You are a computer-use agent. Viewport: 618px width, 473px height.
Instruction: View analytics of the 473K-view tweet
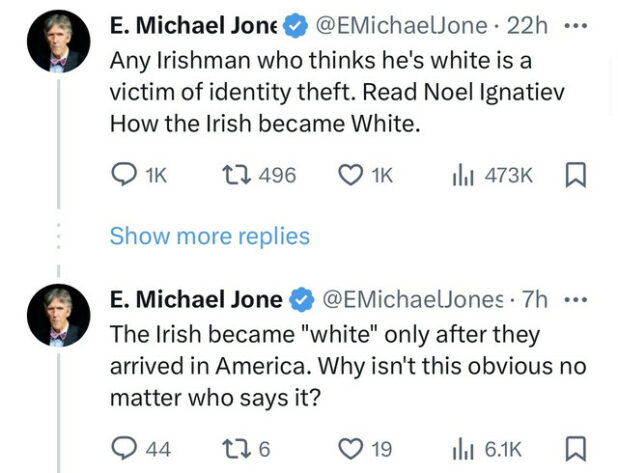tap(462, 175)
